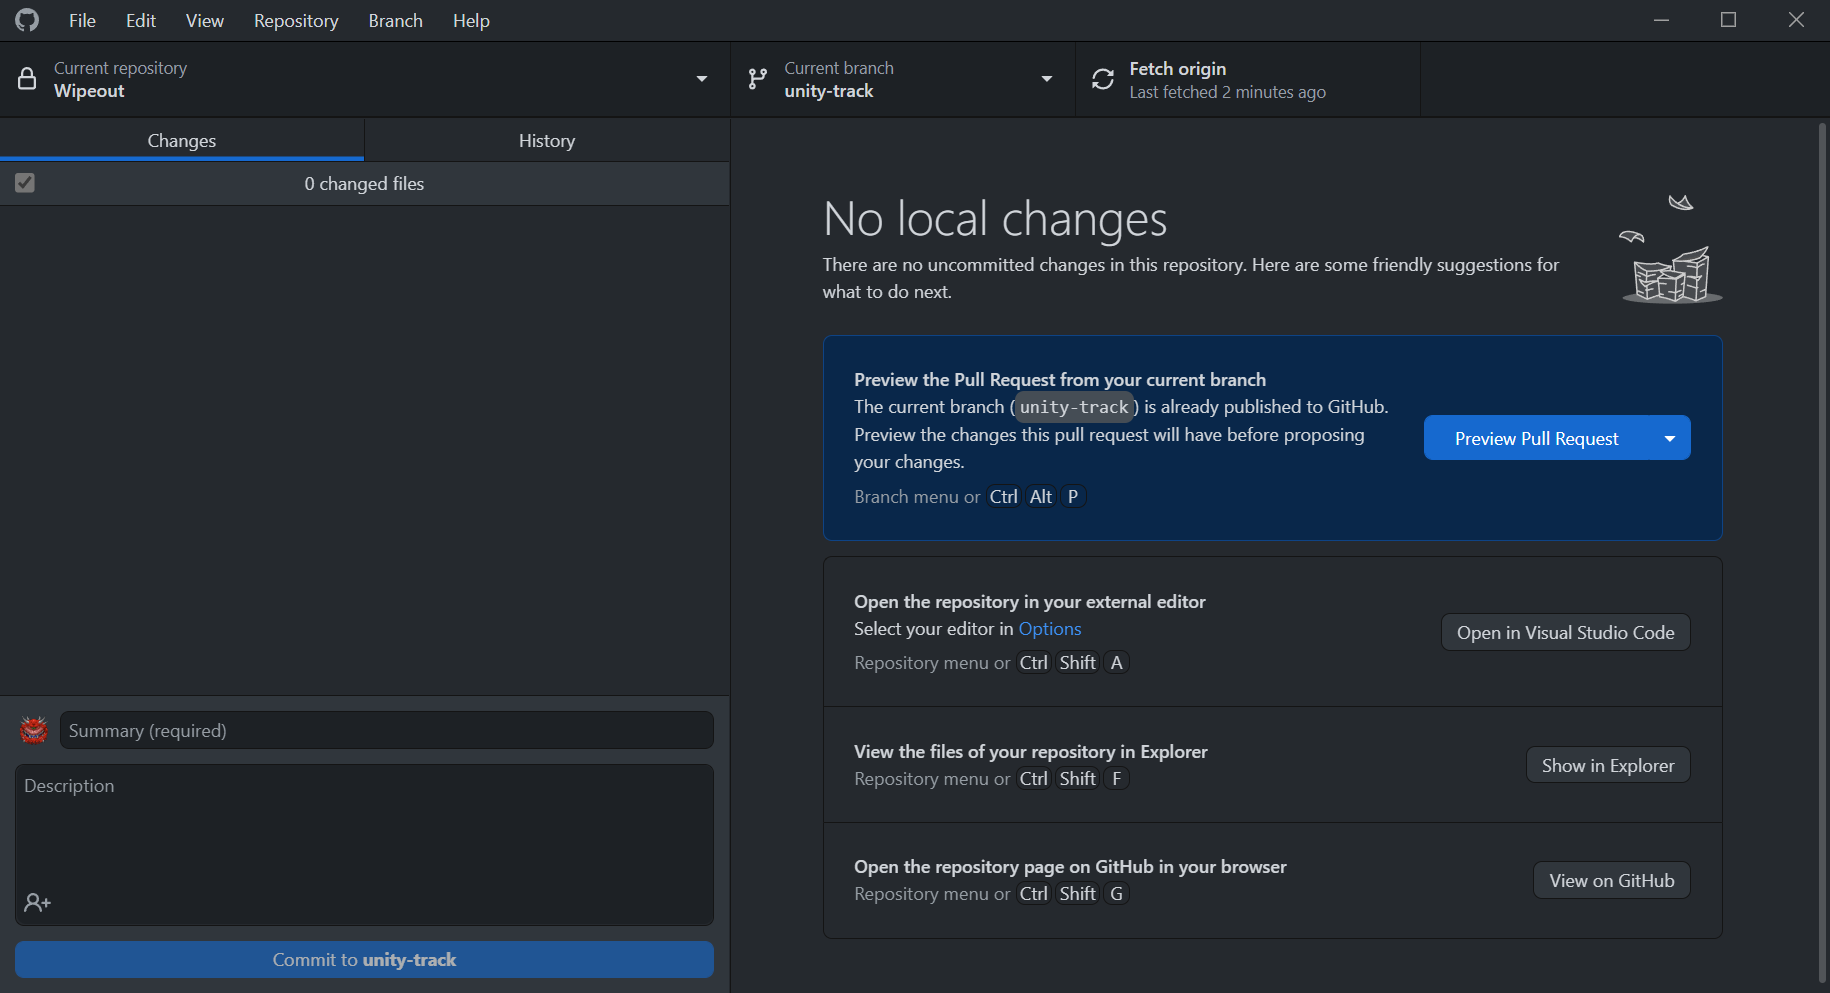Viewport: 1830px width, 993px height.
Task: Click the repository lock icon
Action: tap(27, 78)
